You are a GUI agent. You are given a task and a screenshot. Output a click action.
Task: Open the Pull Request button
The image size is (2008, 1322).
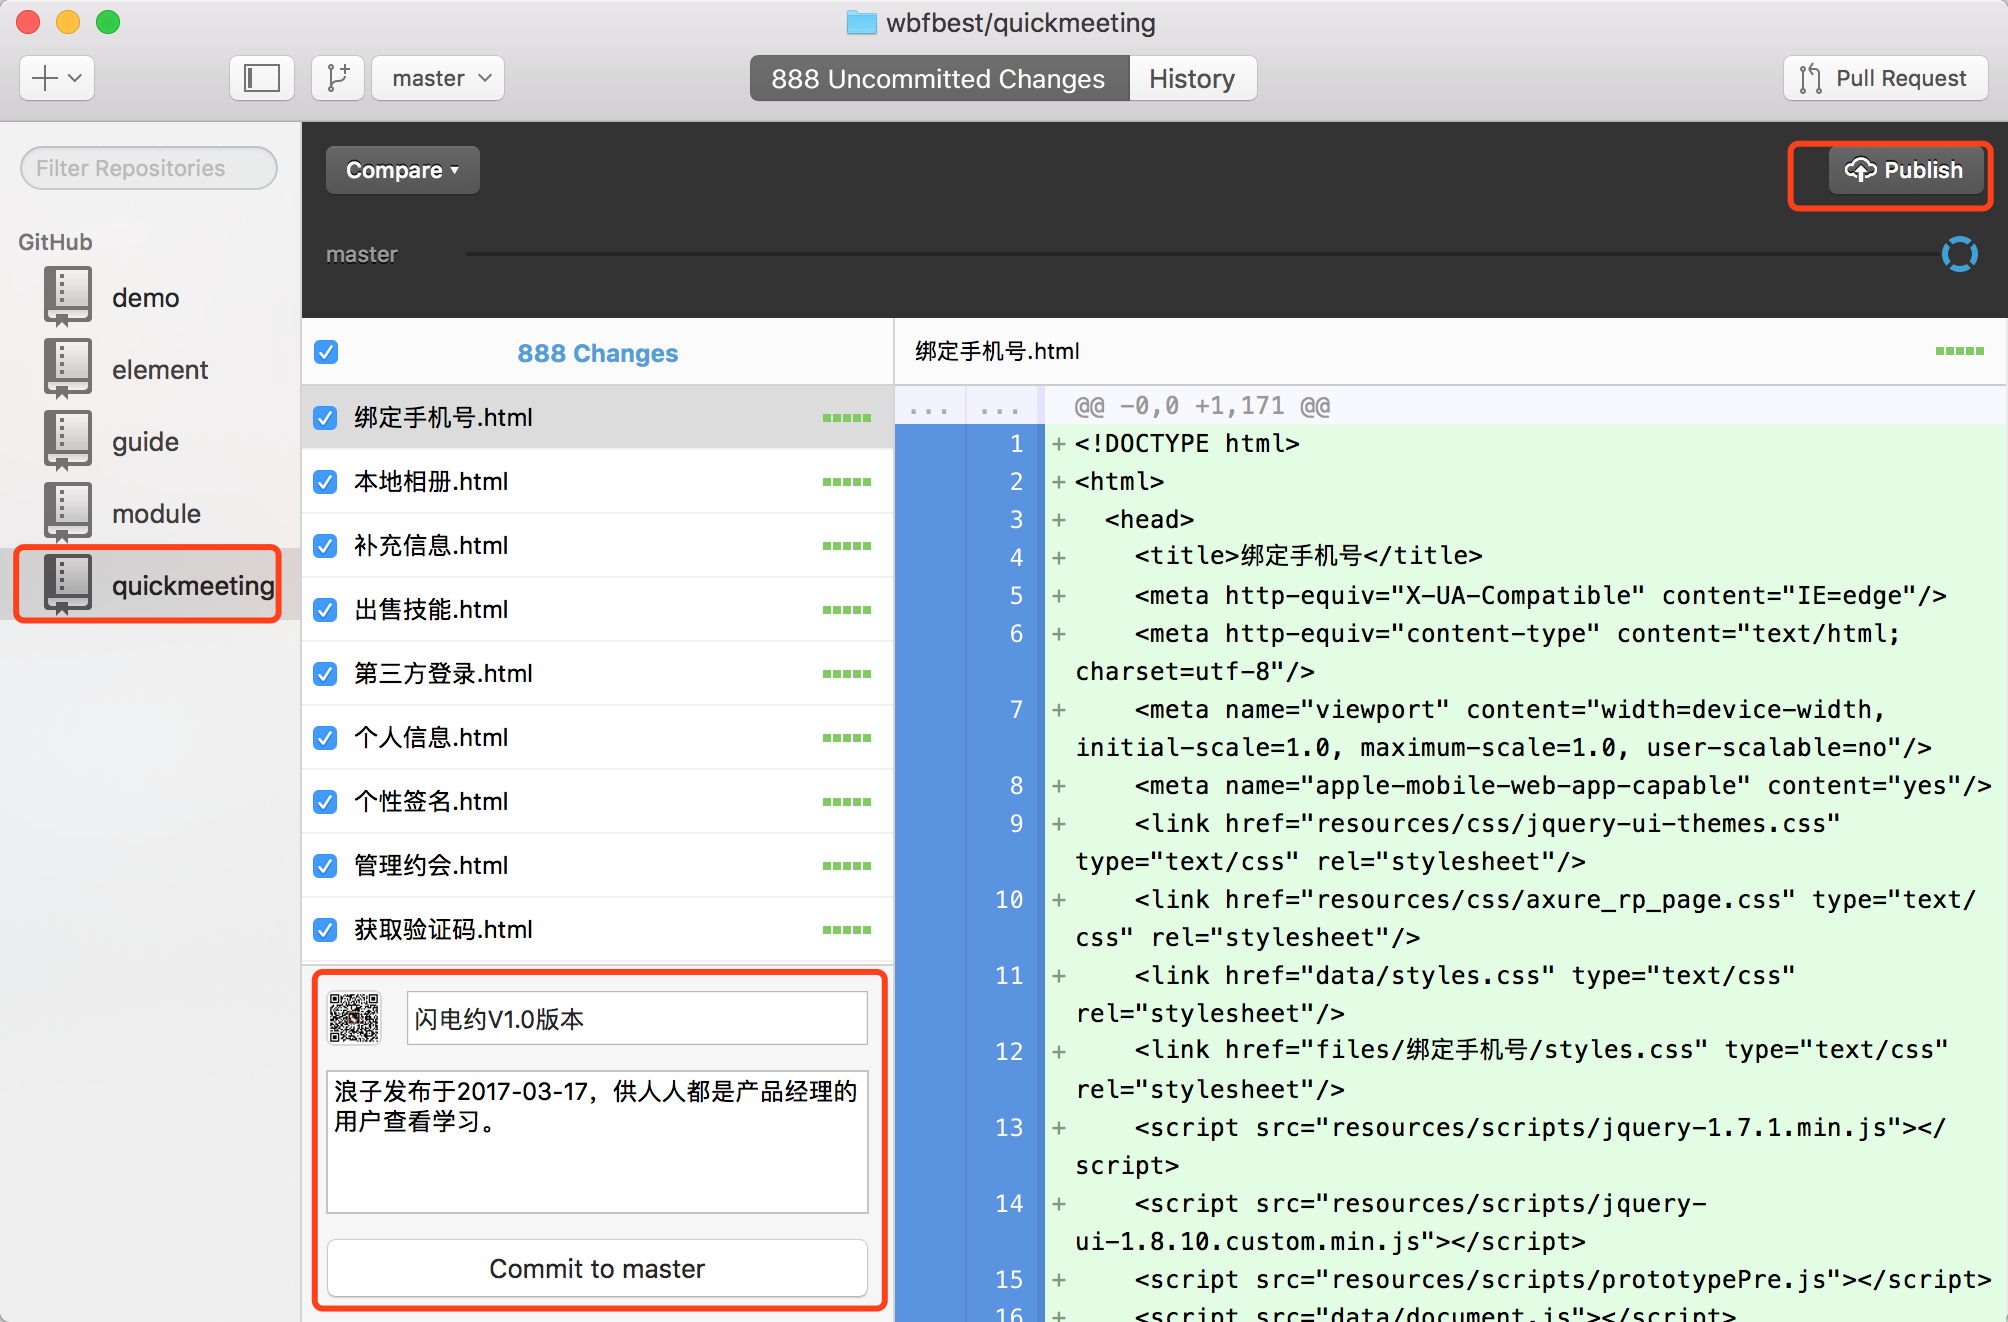(x=1885, y=78)
